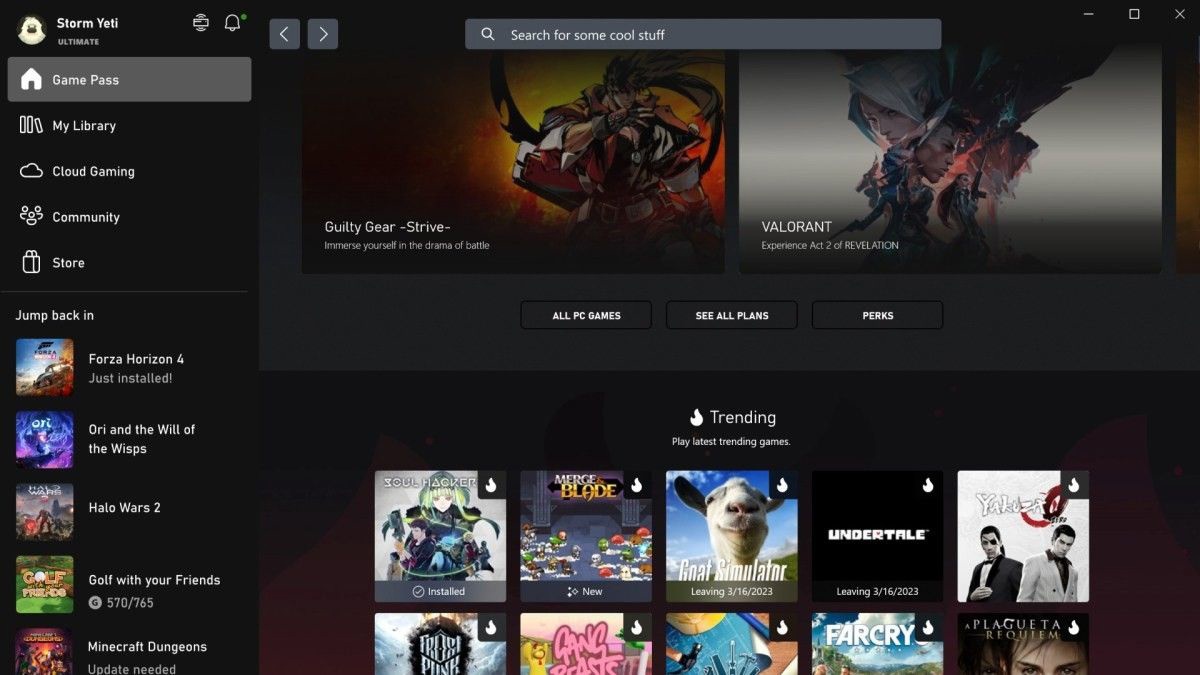Open Golf with your Friends thumbnail
Viewport: 1200px width, 675px height.
coord(45,585)
